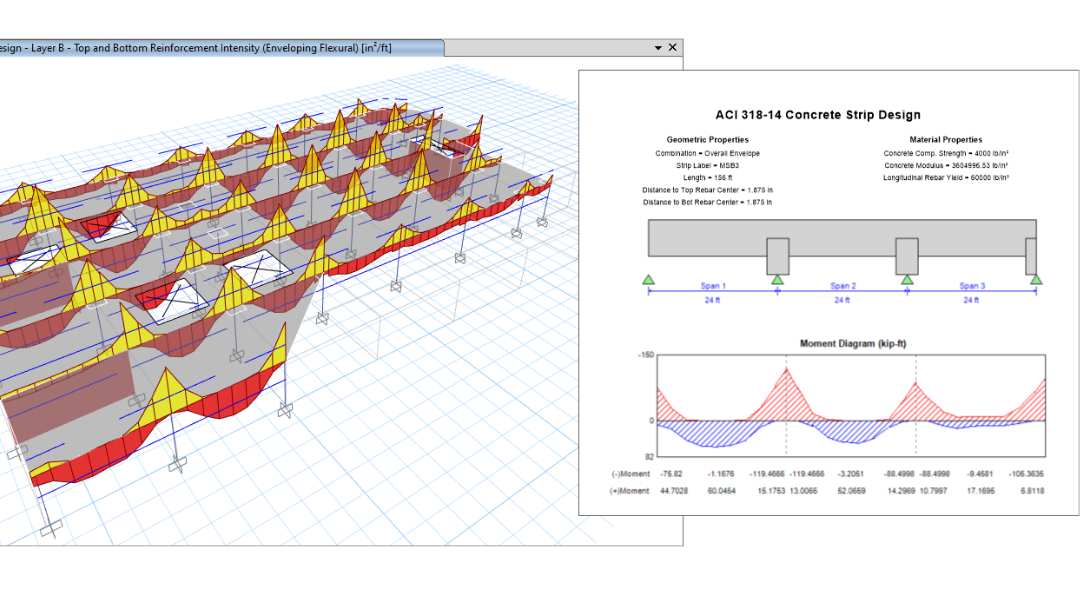Select the -105.3636 negative moment value
Screen dimensions: 1080x607
[1027, 473]
